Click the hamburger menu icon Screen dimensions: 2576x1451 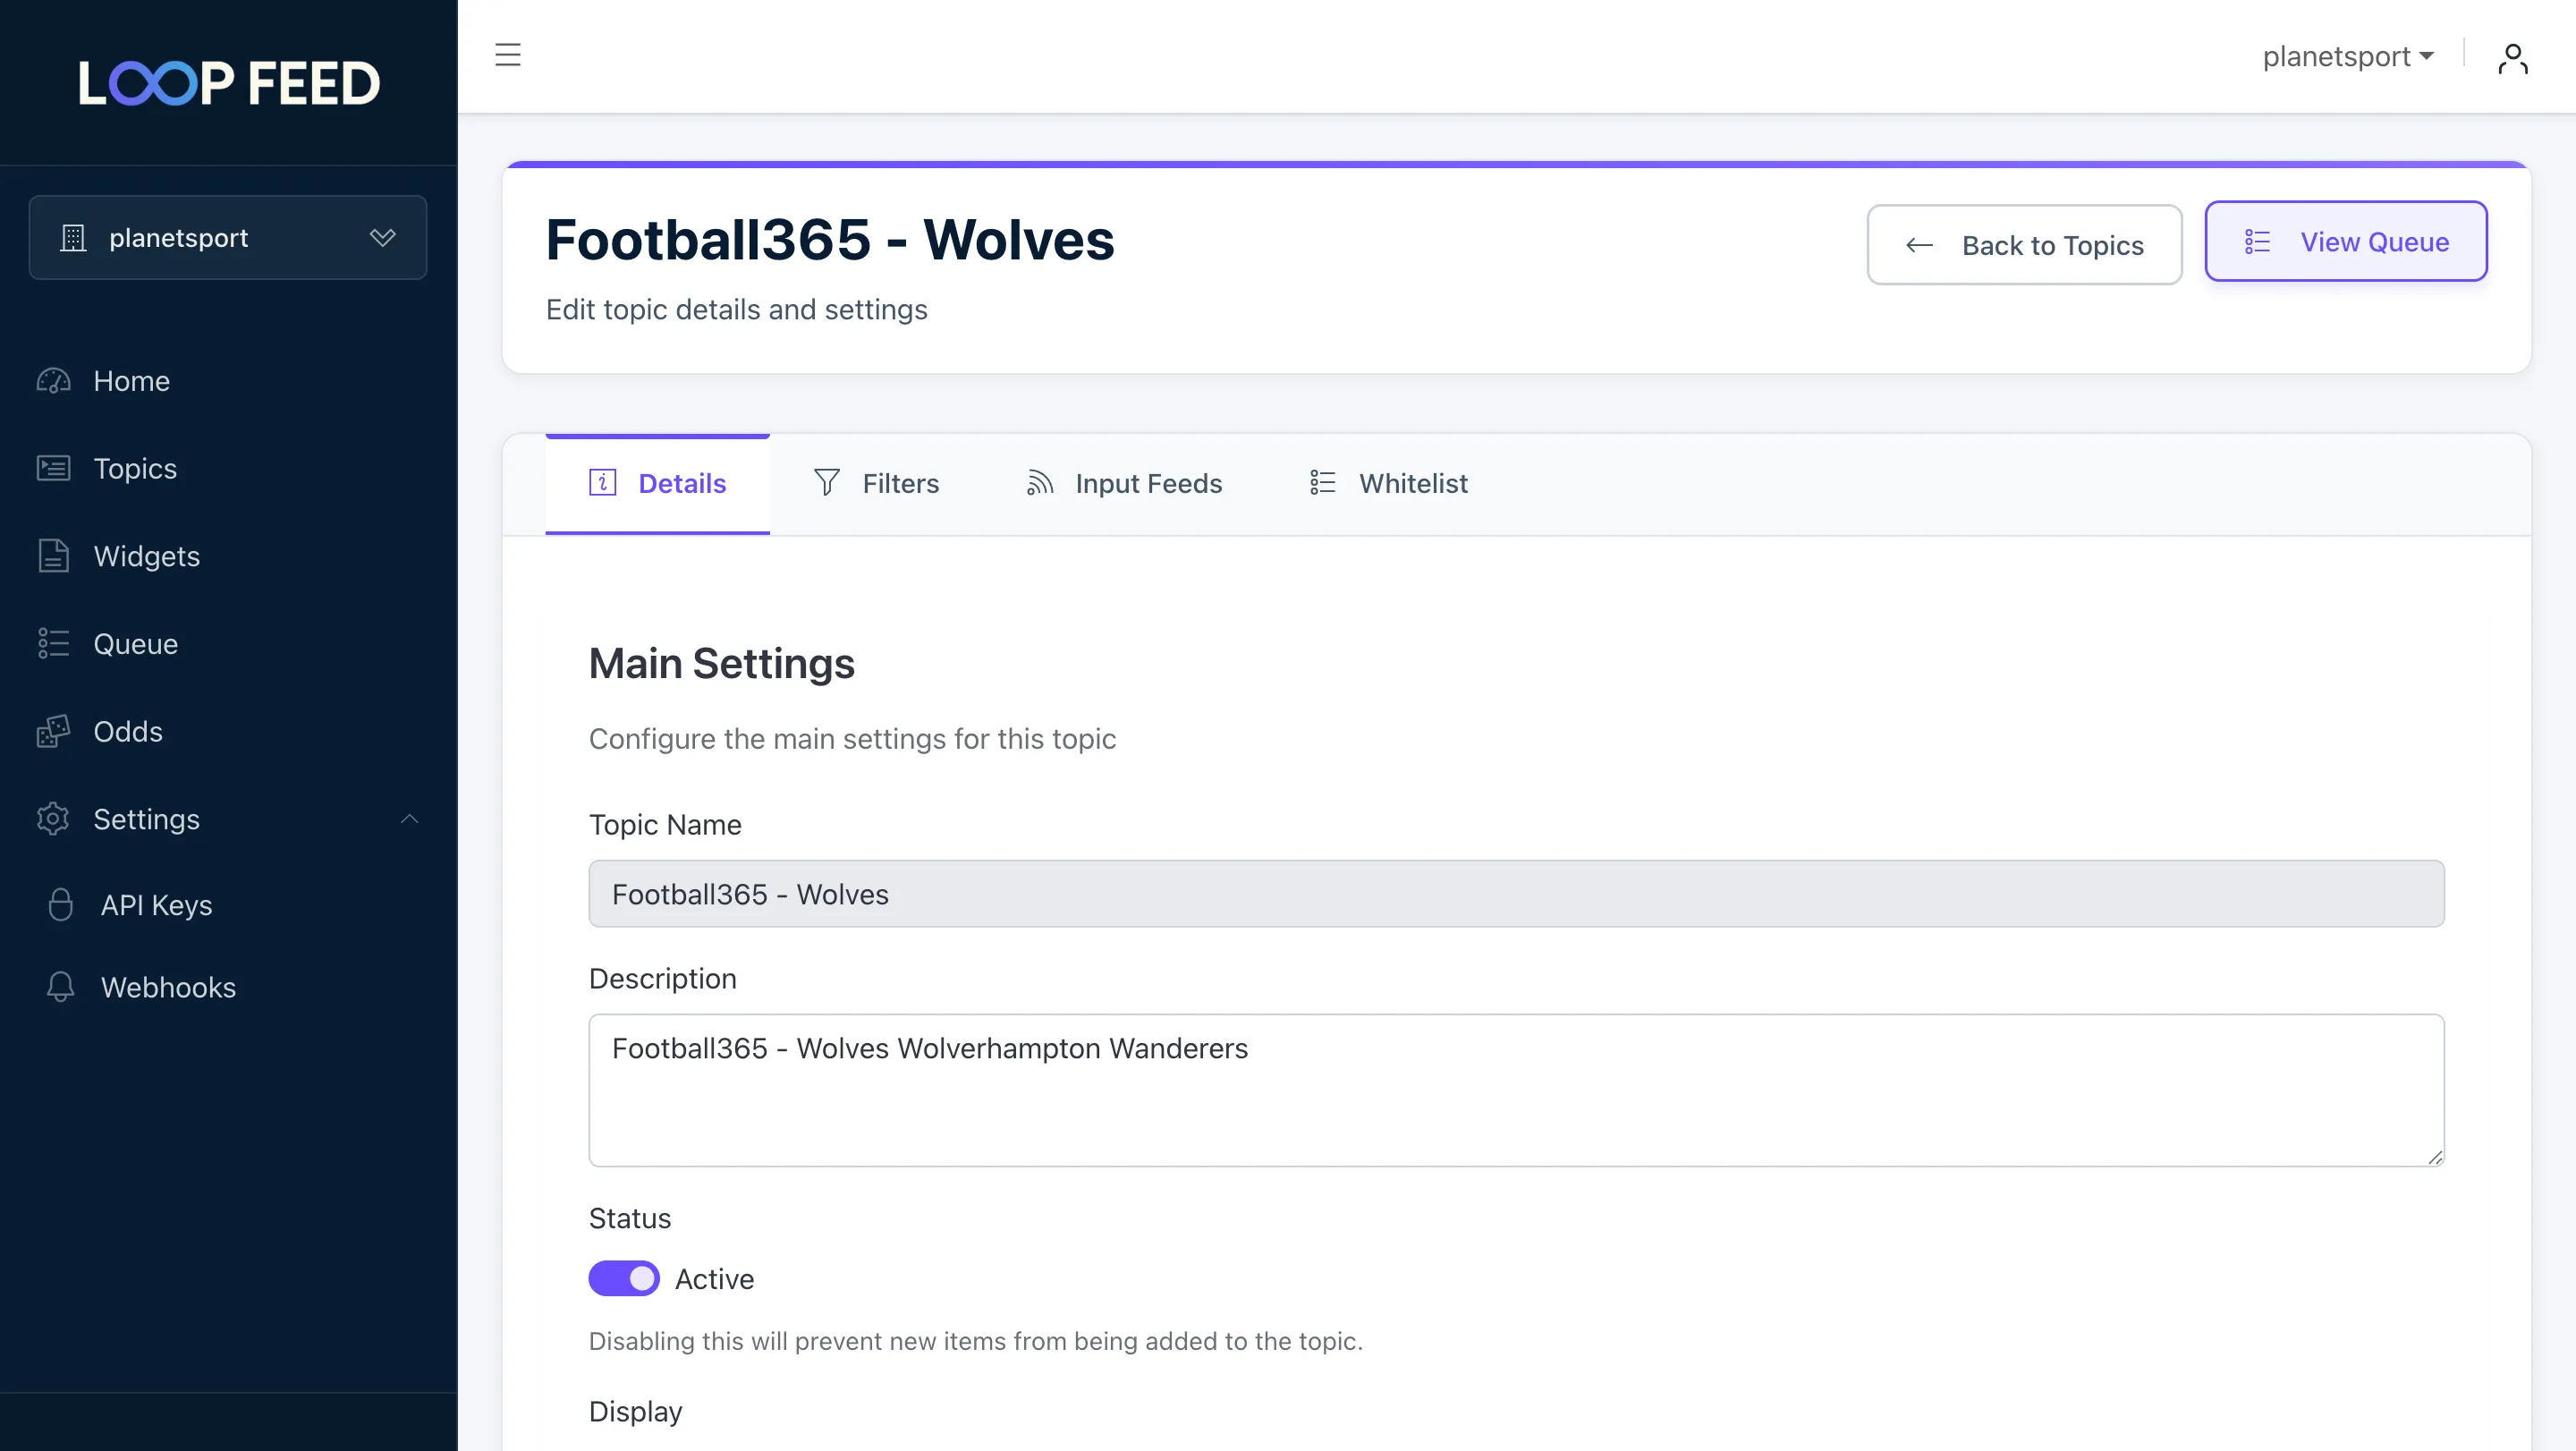tap(508, 55)
